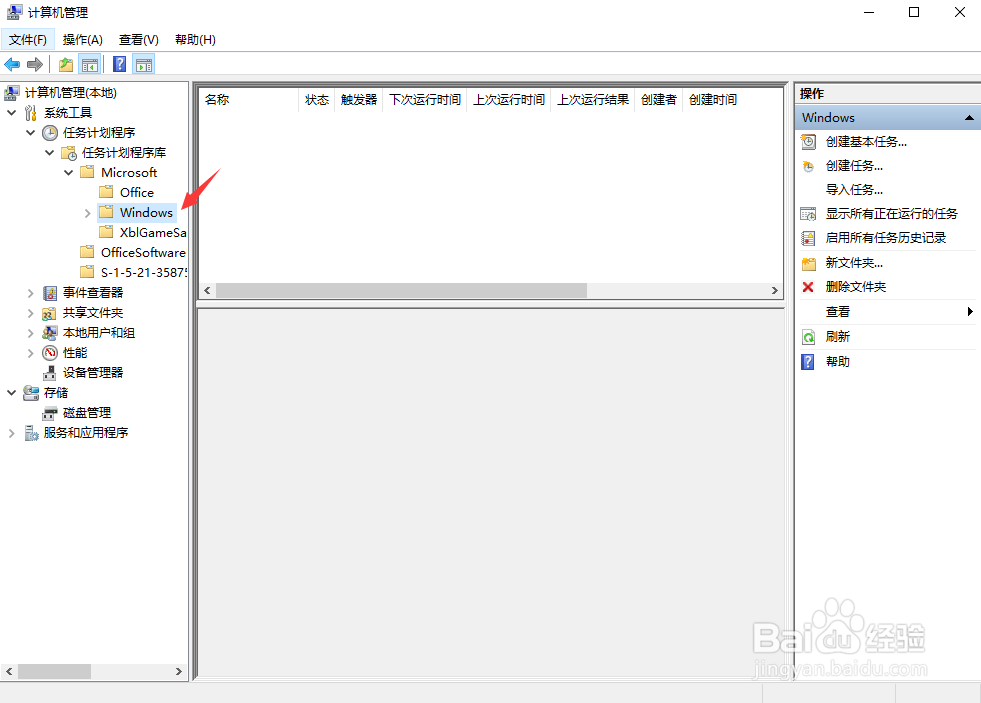Sort by the 创建时间 column header
Screen dimensions: 981x703
click(x=713, y=99)
